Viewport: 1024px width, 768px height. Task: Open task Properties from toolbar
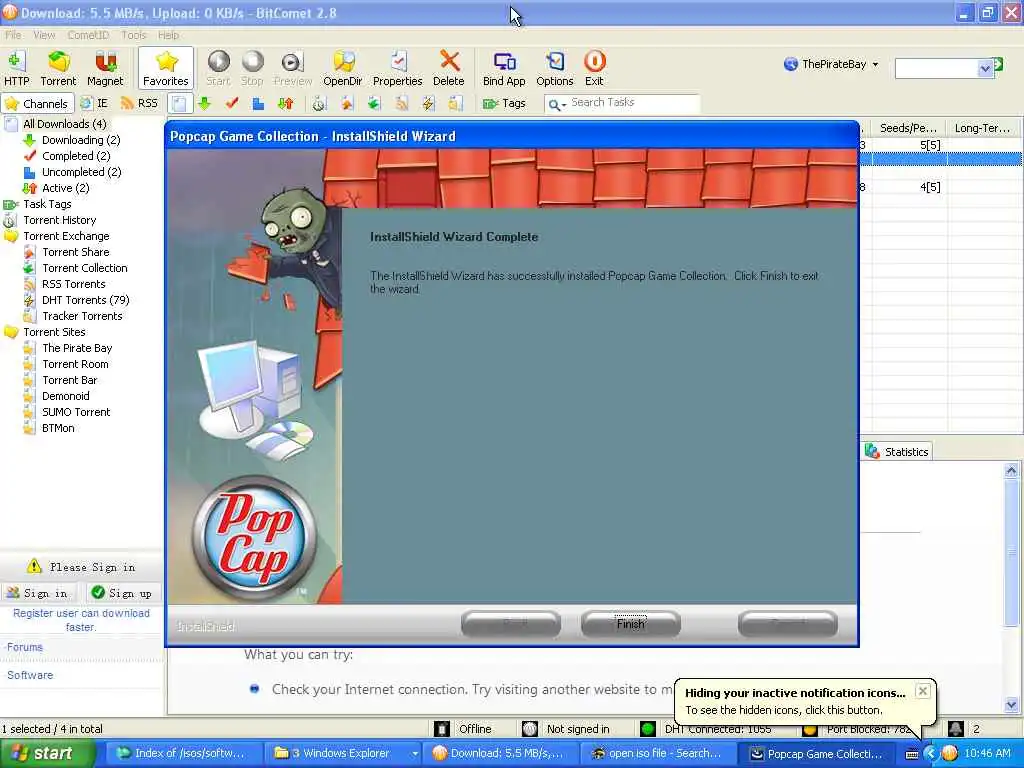click(x=398, y=68)
